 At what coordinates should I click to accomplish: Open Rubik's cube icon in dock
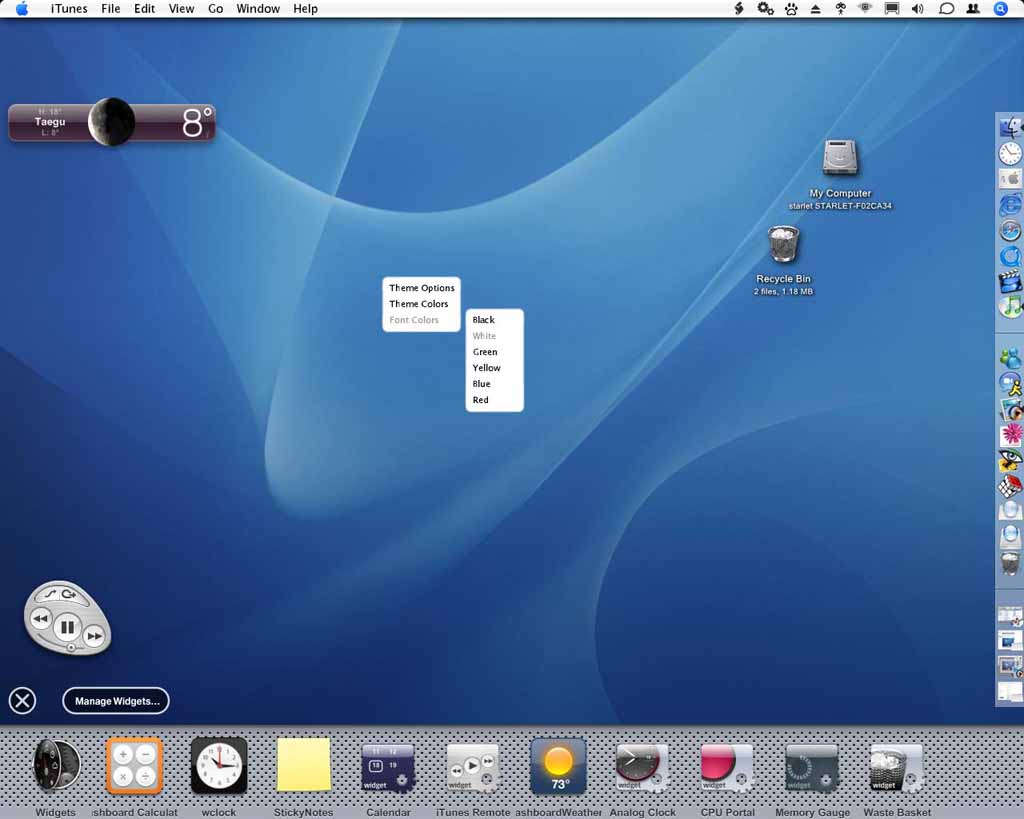tap(1010, 486)
